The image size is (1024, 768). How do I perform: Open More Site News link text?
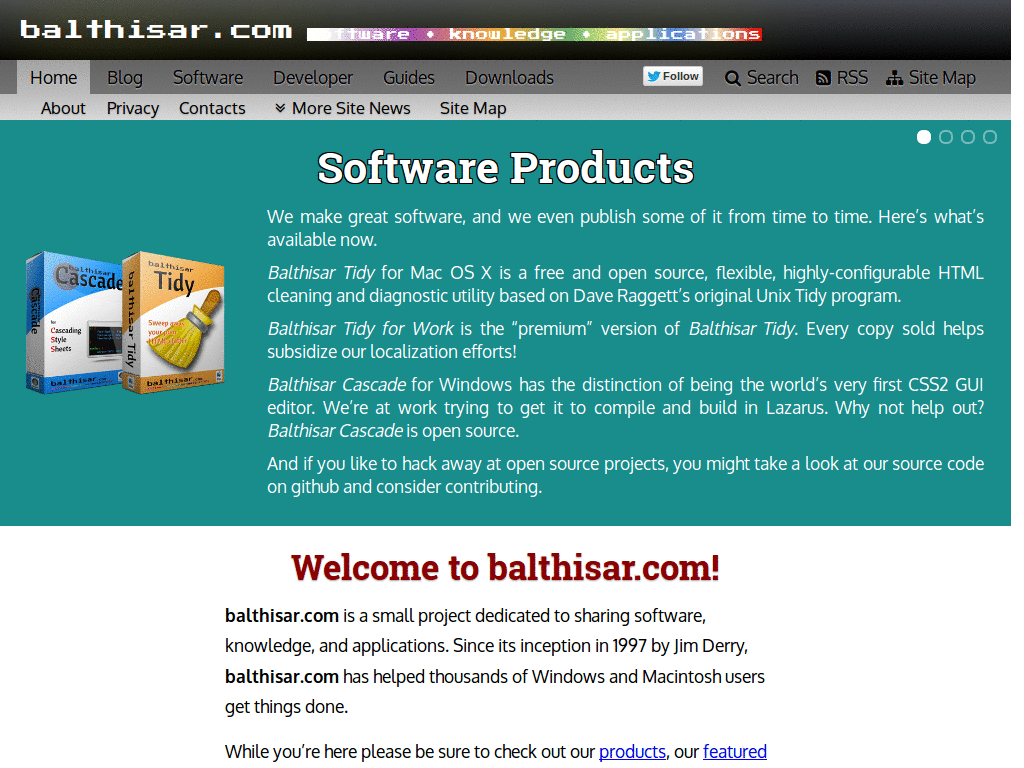tap(351, 108)
